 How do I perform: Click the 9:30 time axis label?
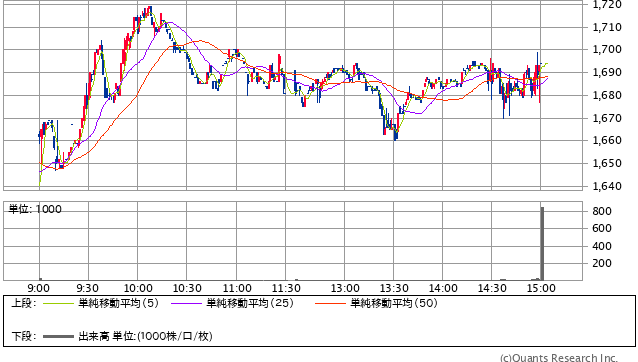point(87,288)
